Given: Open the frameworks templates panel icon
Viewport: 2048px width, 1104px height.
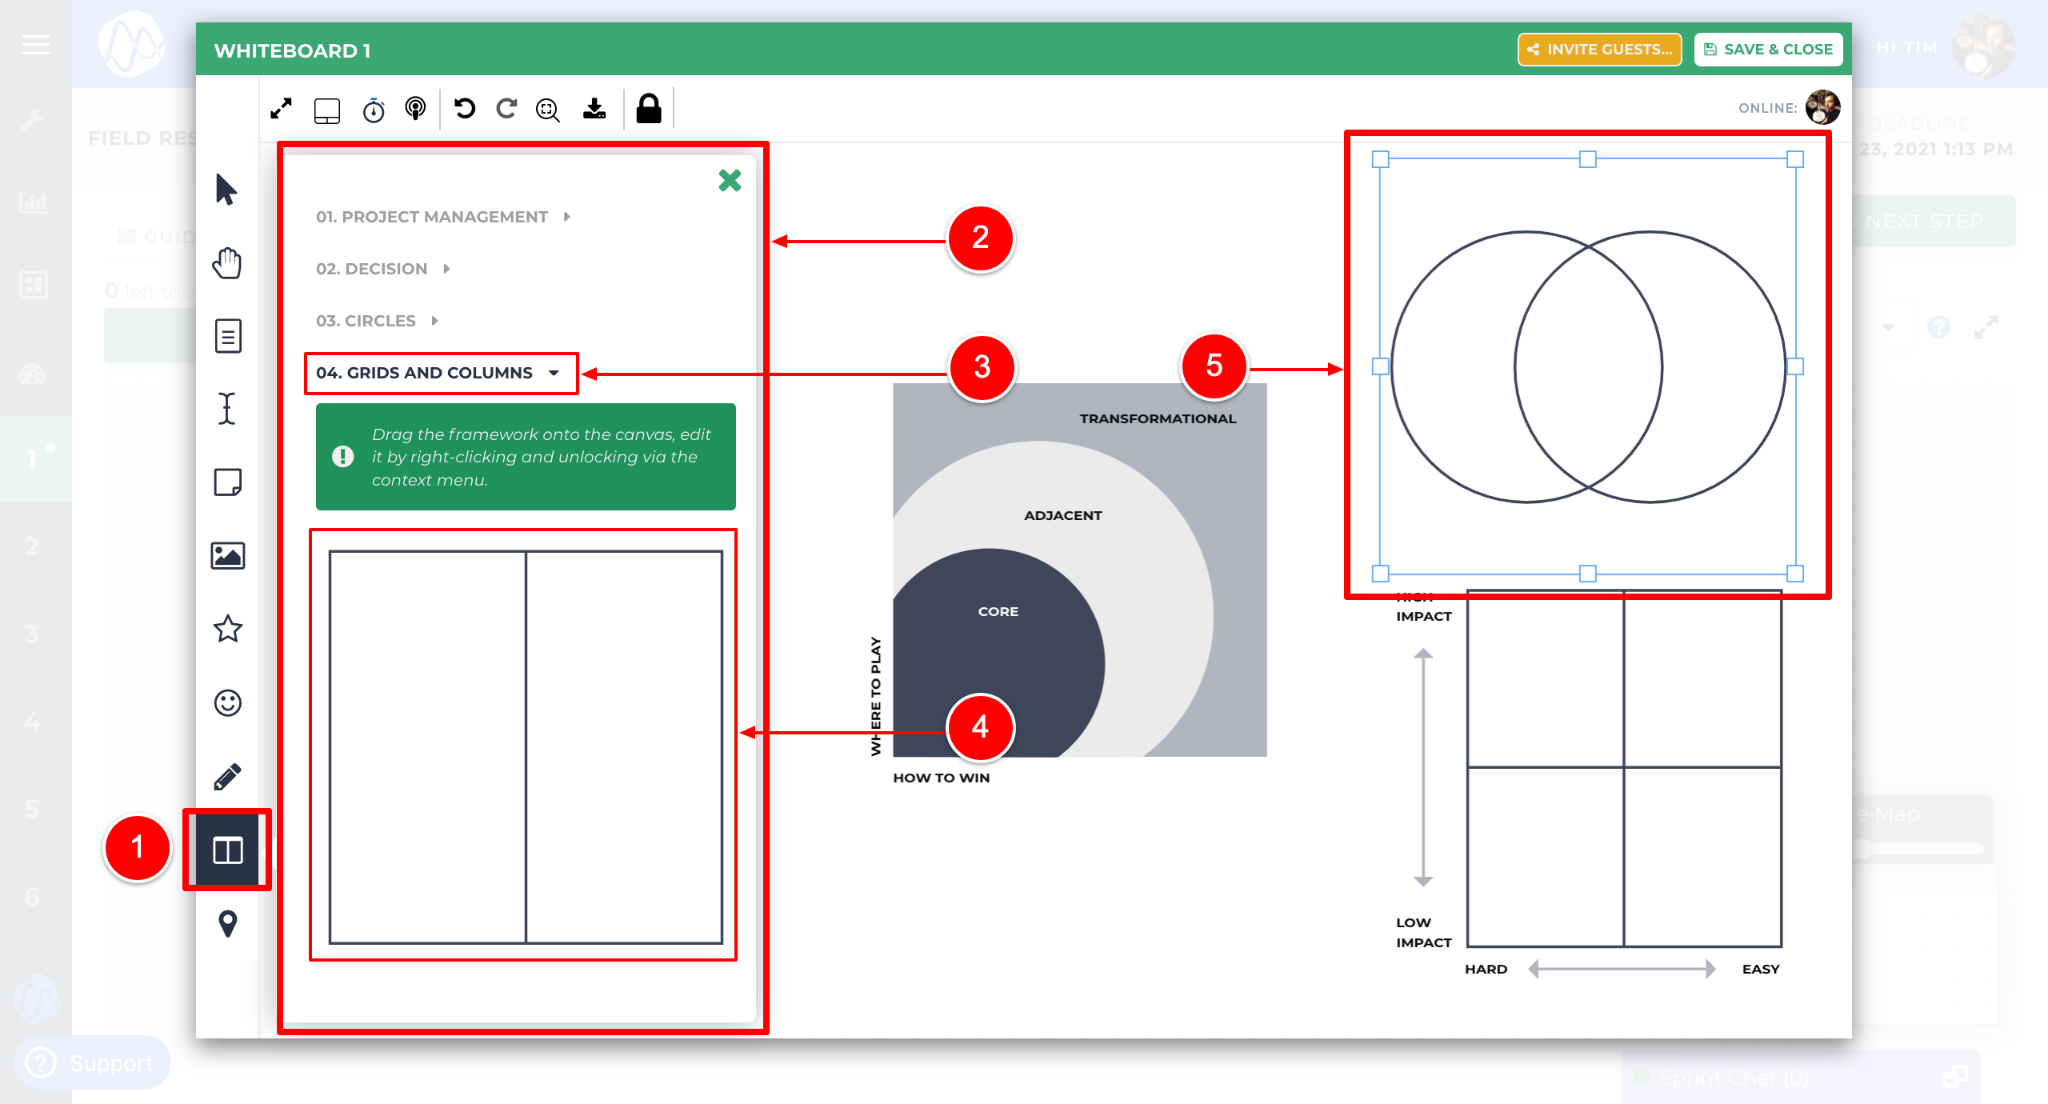Looking at the screenshot, I should [x=227, y=850].
